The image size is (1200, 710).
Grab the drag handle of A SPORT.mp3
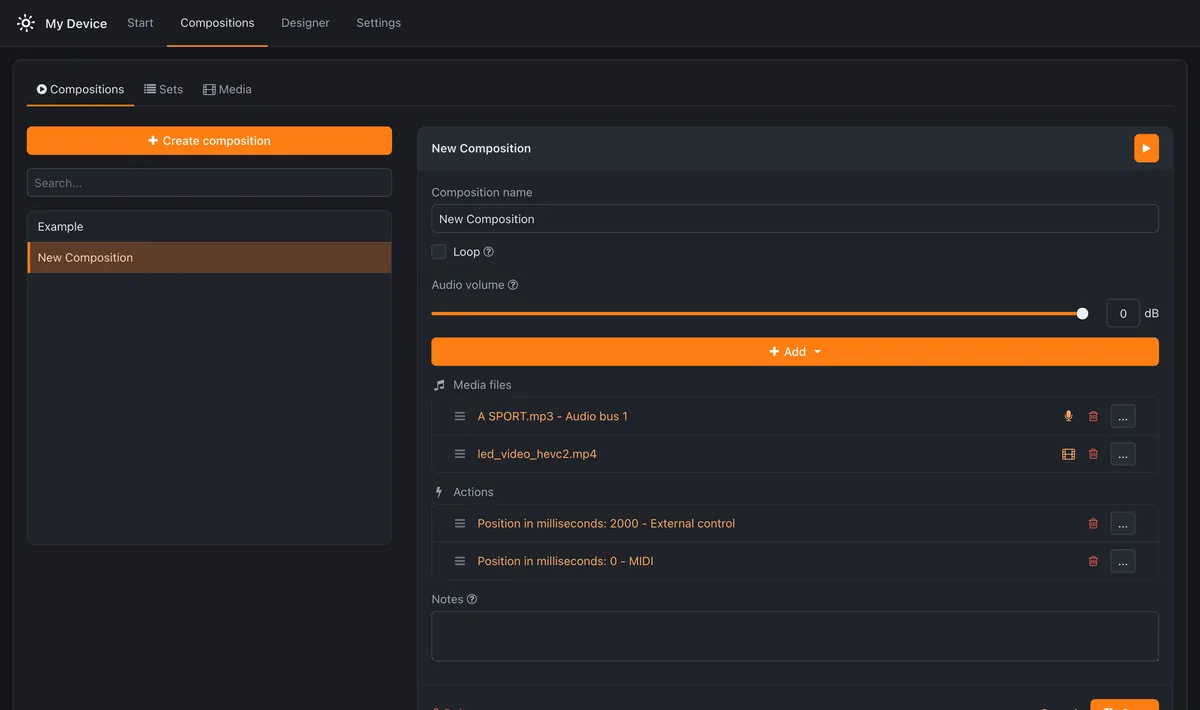(x=460, y=416)
